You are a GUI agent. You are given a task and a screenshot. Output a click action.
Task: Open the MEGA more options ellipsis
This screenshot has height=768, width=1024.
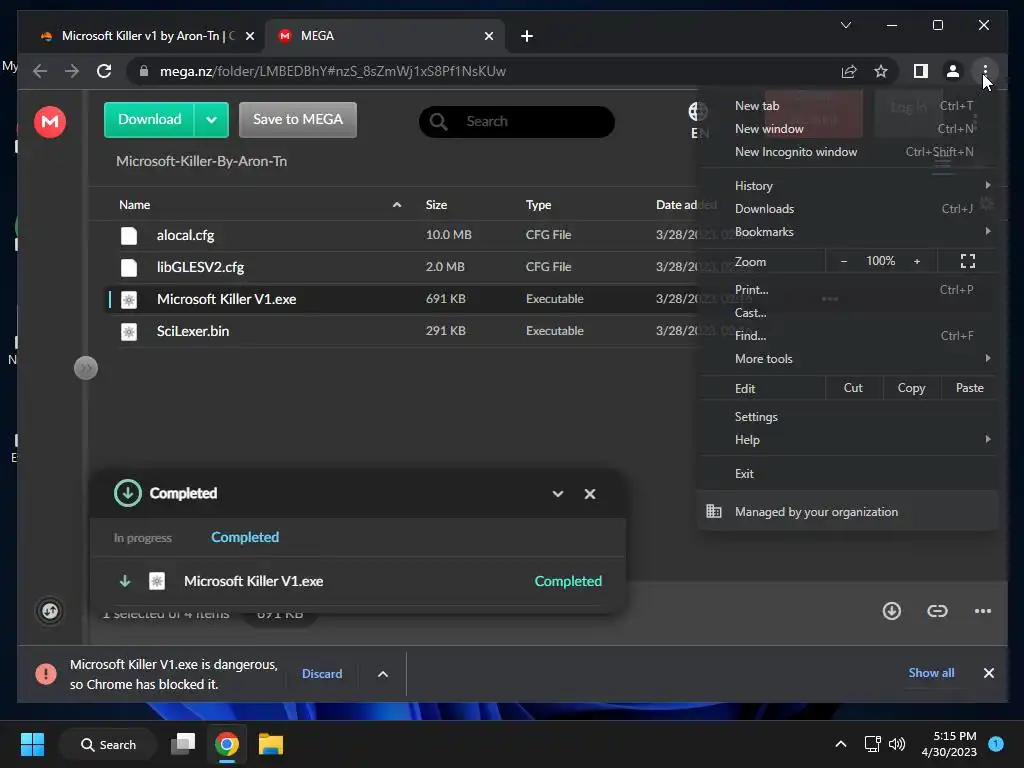click(x=983, y=611)
